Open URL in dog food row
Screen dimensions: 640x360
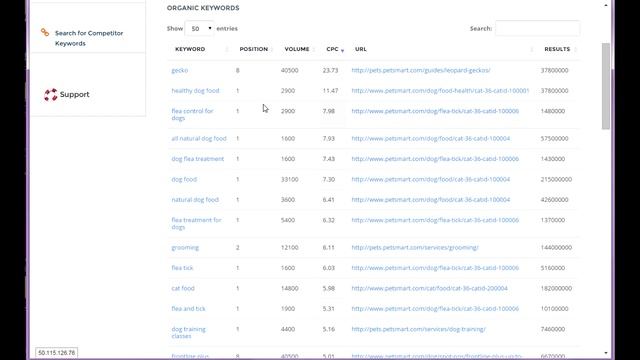(x=431, y=179)
